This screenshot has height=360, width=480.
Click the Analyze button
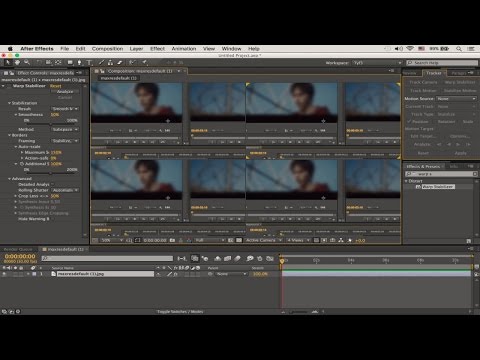coord(65,92)
